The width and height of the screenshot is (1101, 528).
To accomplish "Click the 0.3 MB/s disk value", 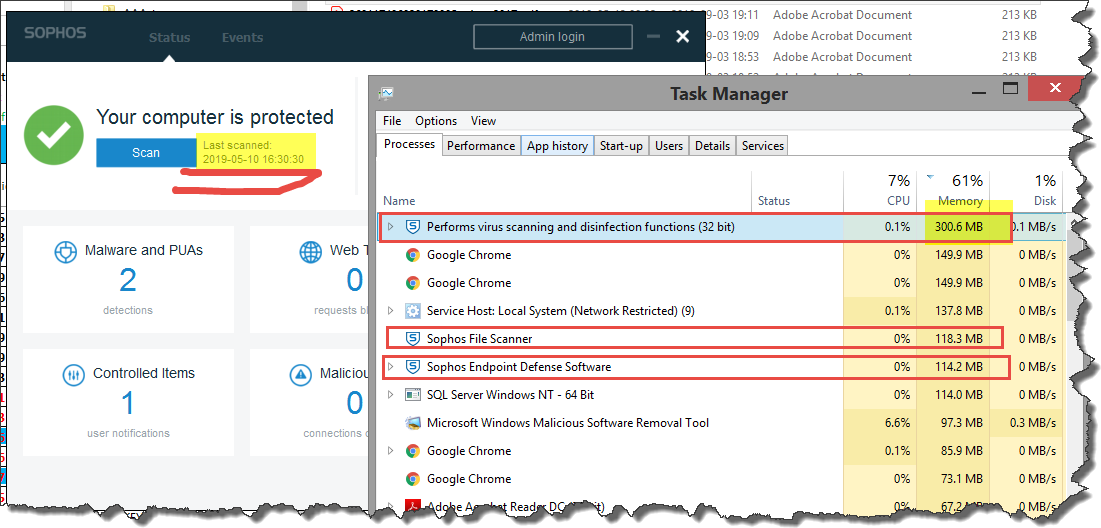I will coord(1034,423).
